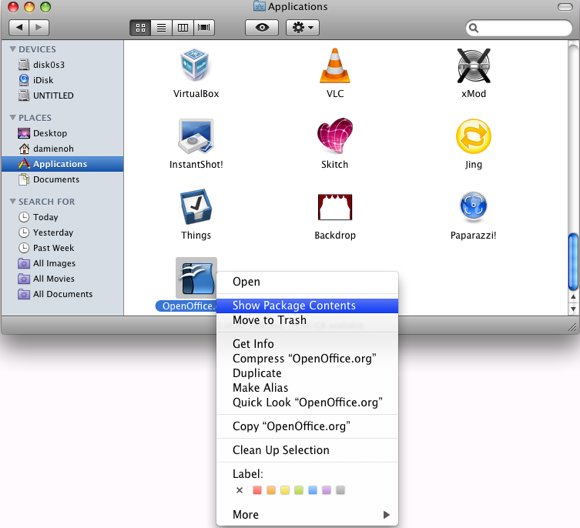580x528 pixels.
Task: Click the Things app icon
Action: point(196,206)
